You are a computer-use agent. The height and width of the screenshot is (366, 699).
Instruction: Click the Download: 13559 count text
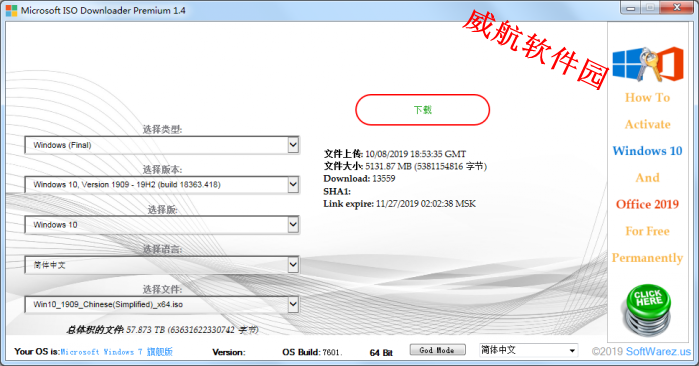(359, 179)
